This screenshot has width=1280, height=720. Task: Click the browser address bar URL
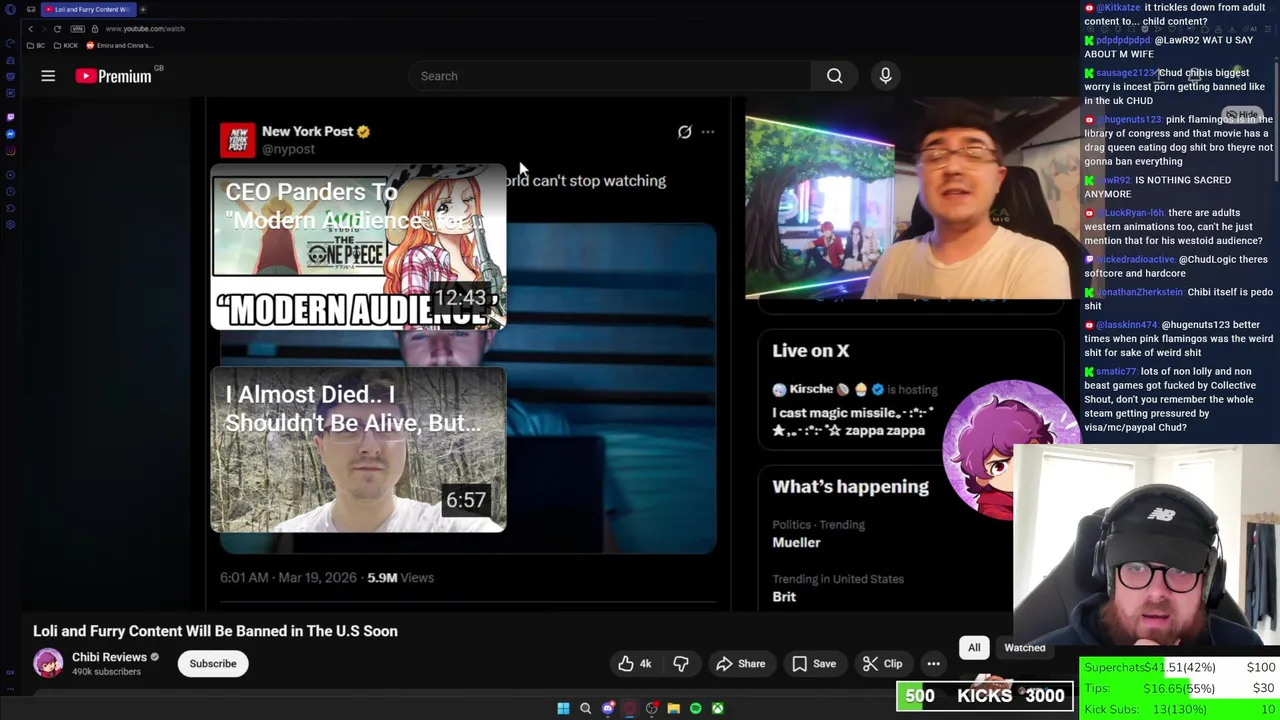[x=145, y=29]
